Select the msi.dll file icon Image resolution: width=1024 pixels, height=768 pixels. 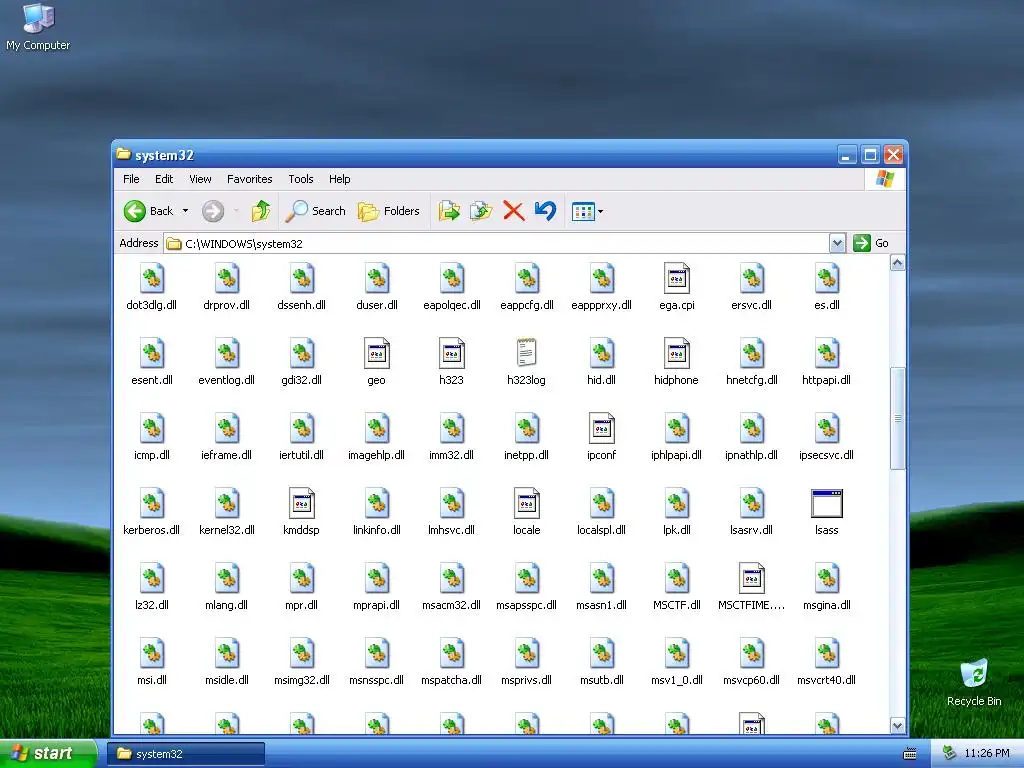[152, 654]
